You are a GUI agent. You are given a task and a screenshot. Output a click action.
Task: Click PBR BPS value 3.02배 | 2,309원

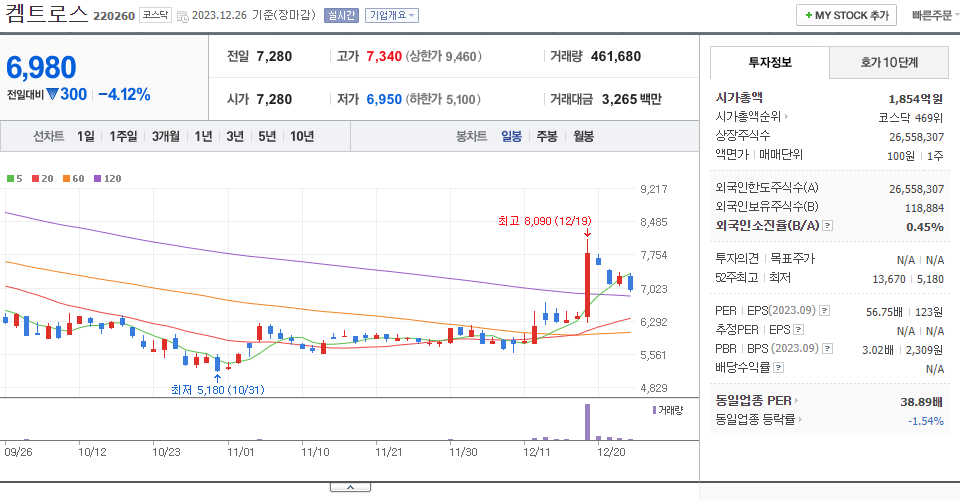[902, 350]
